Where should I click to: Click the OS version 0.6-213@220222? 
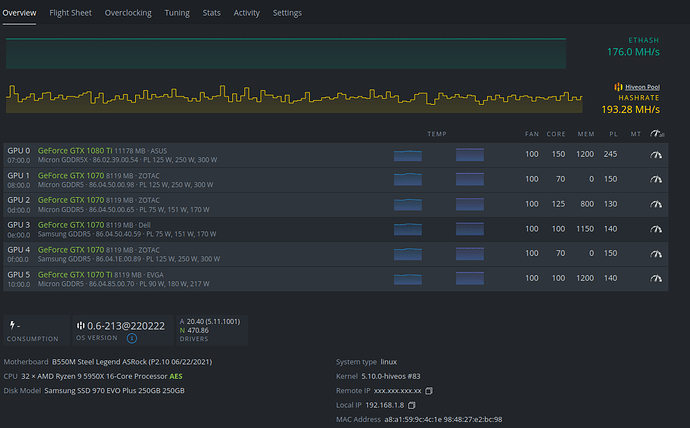[126, 326]
